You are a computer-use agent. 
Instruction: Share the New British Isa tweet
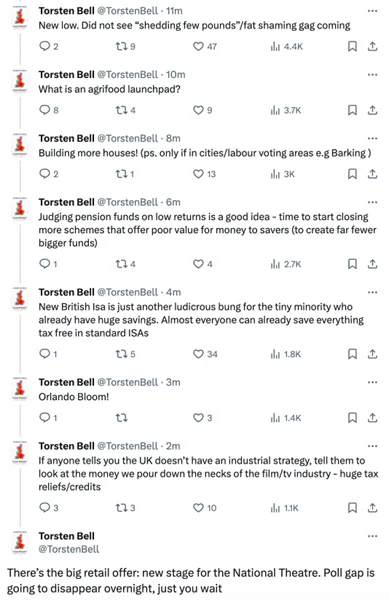(x=373, y=354)
